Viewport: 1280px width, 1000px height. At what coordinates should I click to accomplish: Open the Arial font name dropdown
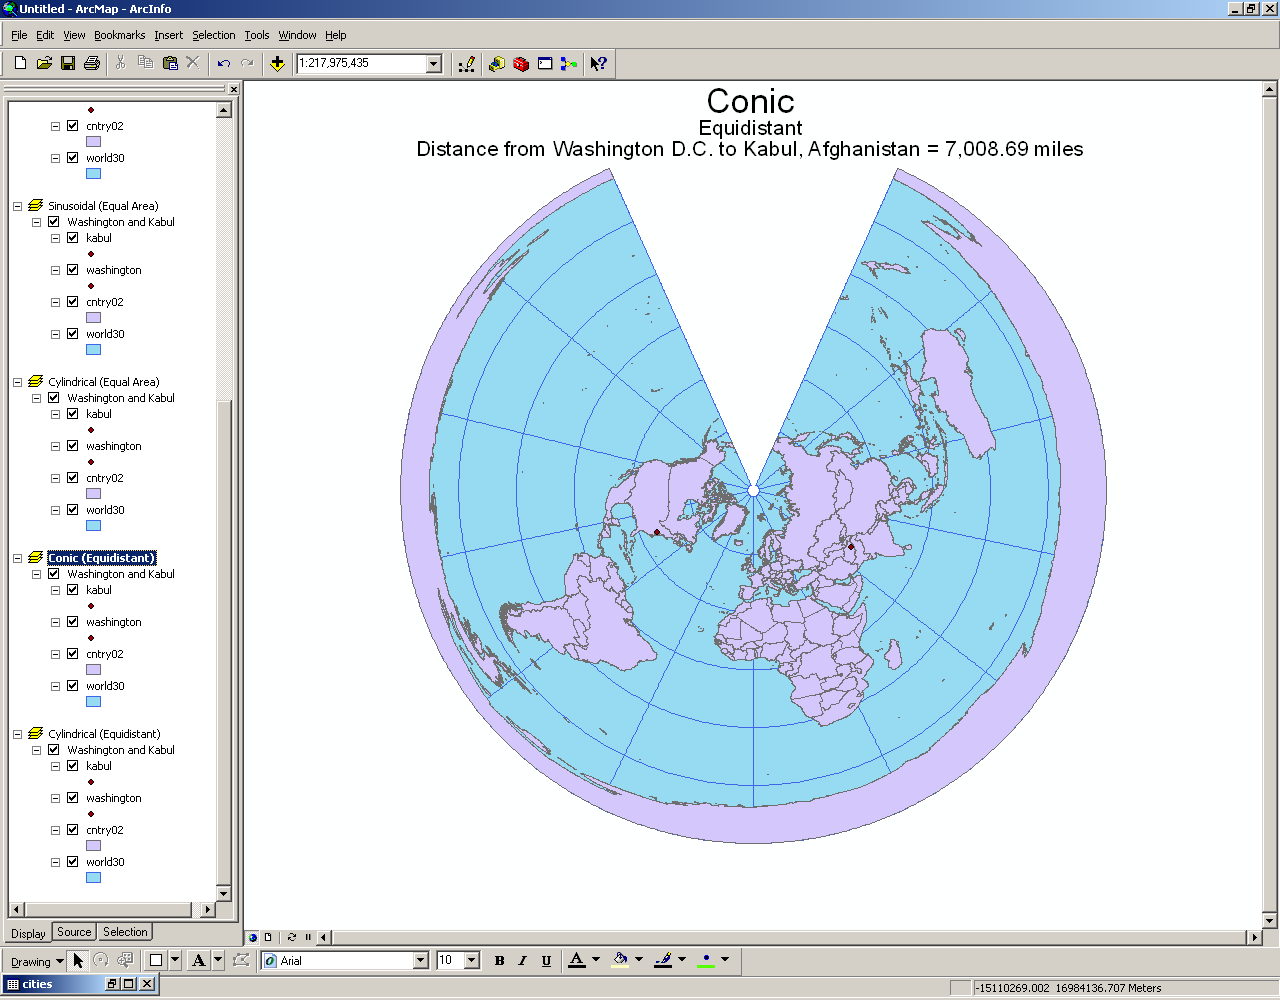[x=421, y=960]
